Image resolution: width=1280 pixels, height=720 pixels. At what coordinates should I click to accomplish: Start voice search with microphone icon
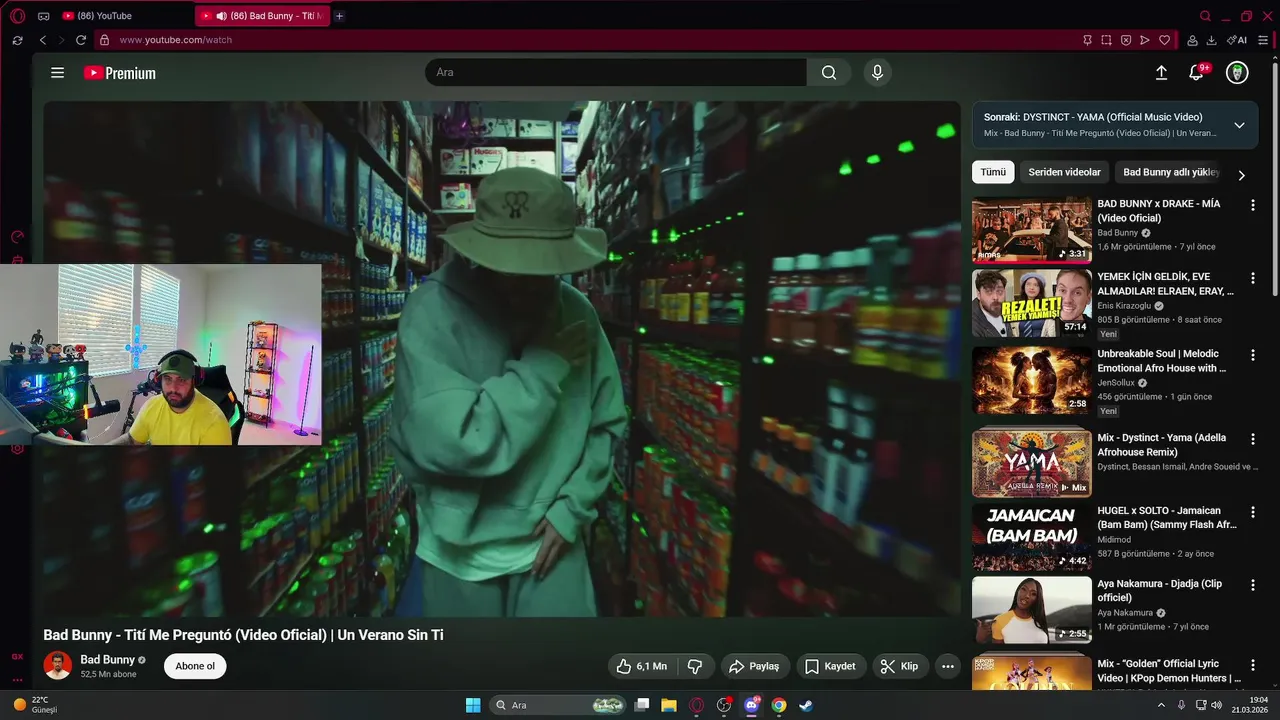(877, 72)
